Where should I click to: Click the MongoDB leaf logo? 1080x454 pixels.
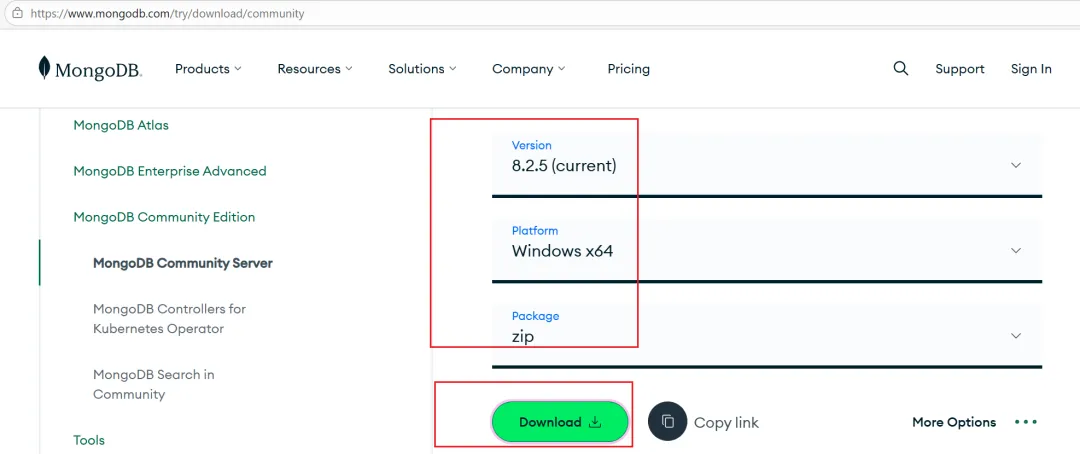(x=45, y=68)
